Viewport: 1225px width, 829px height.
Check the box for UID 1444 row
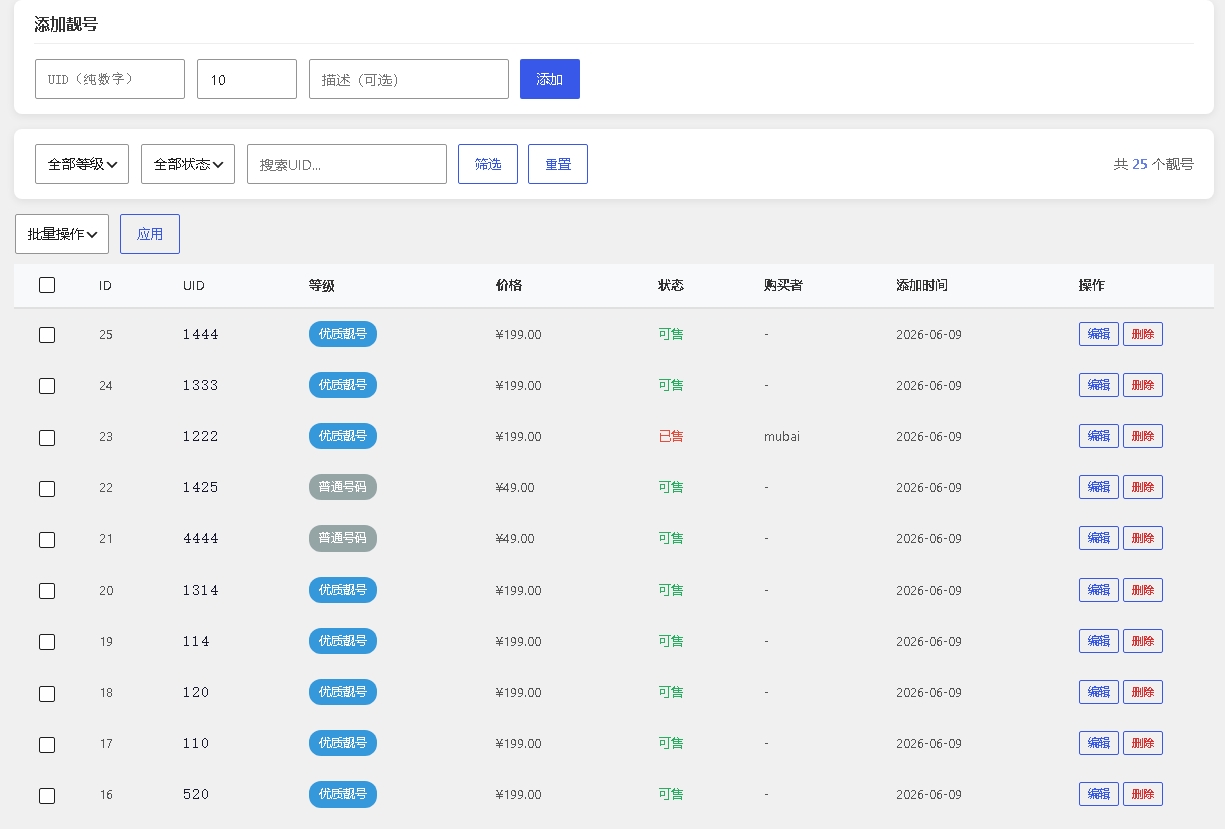47,335
